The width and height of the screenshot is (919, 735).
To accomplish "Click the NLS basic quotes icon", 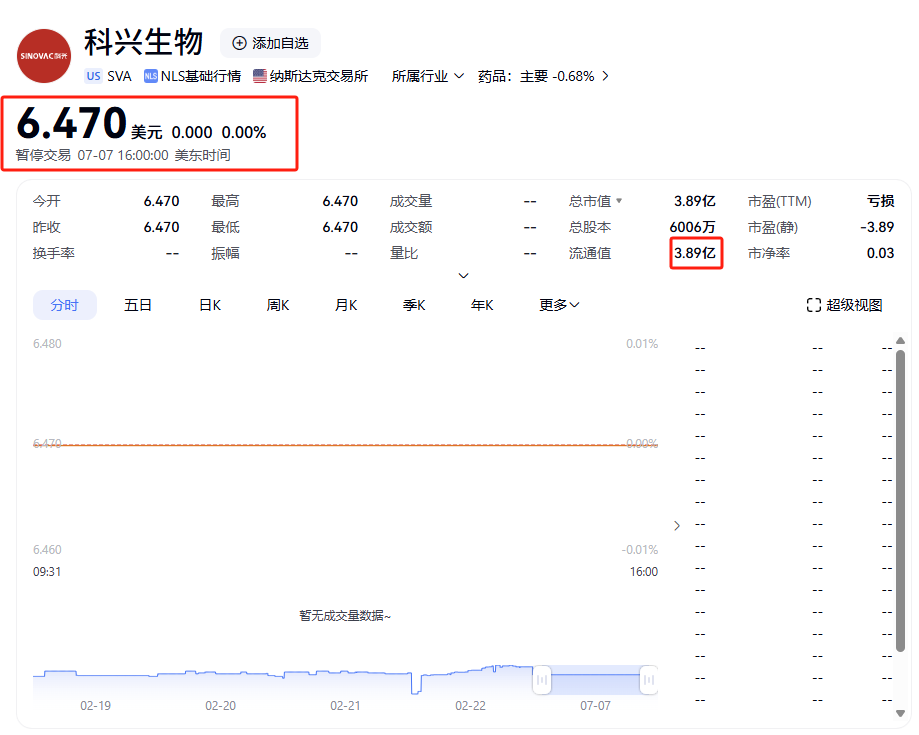I will tap(151, 76).
